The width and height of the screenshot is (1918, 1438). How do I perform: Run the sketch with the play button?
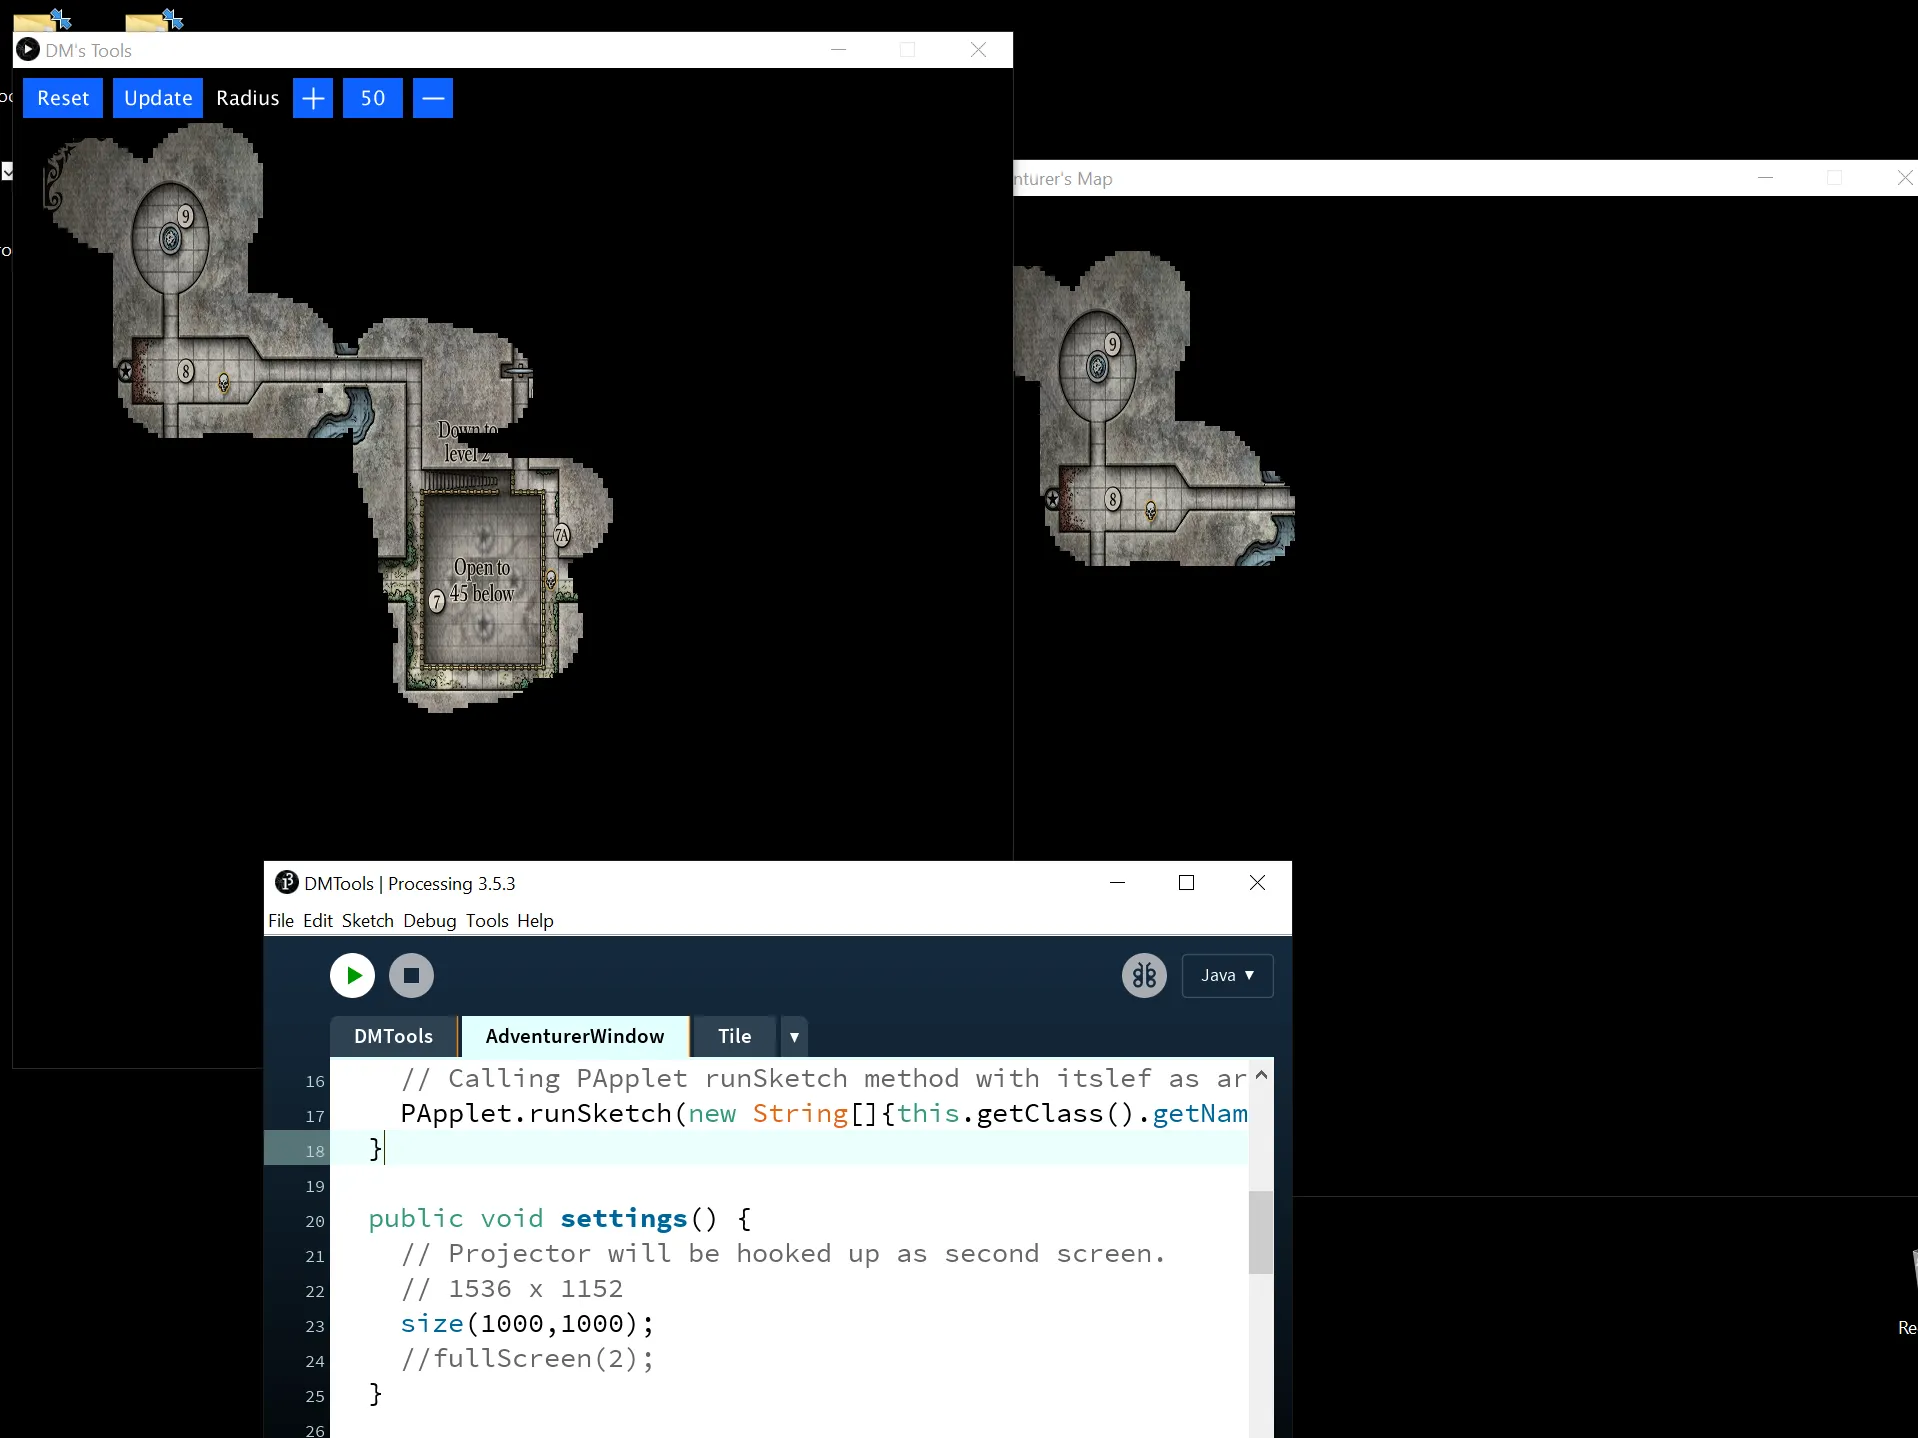[x=353, y=976]
